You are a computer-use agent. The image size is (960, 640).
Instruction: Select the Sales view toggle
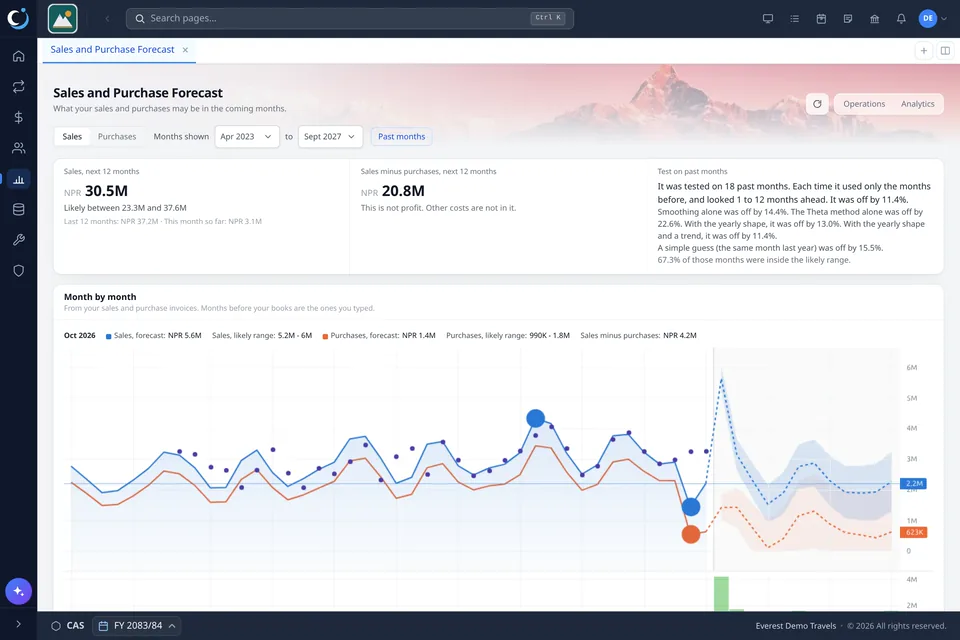[72, 137]
